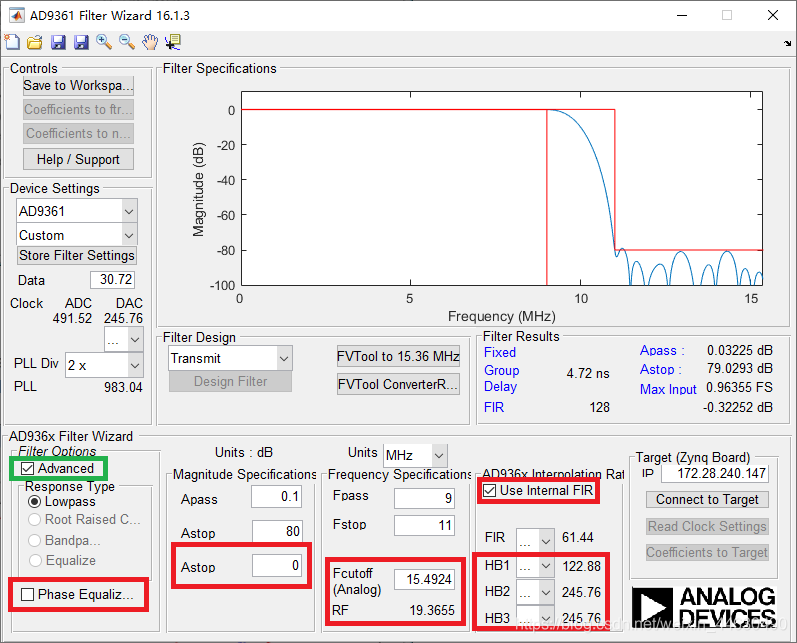Click the toolbar dock arrow at right
This screenshot has height=643, width=797.
click(787, 44)
